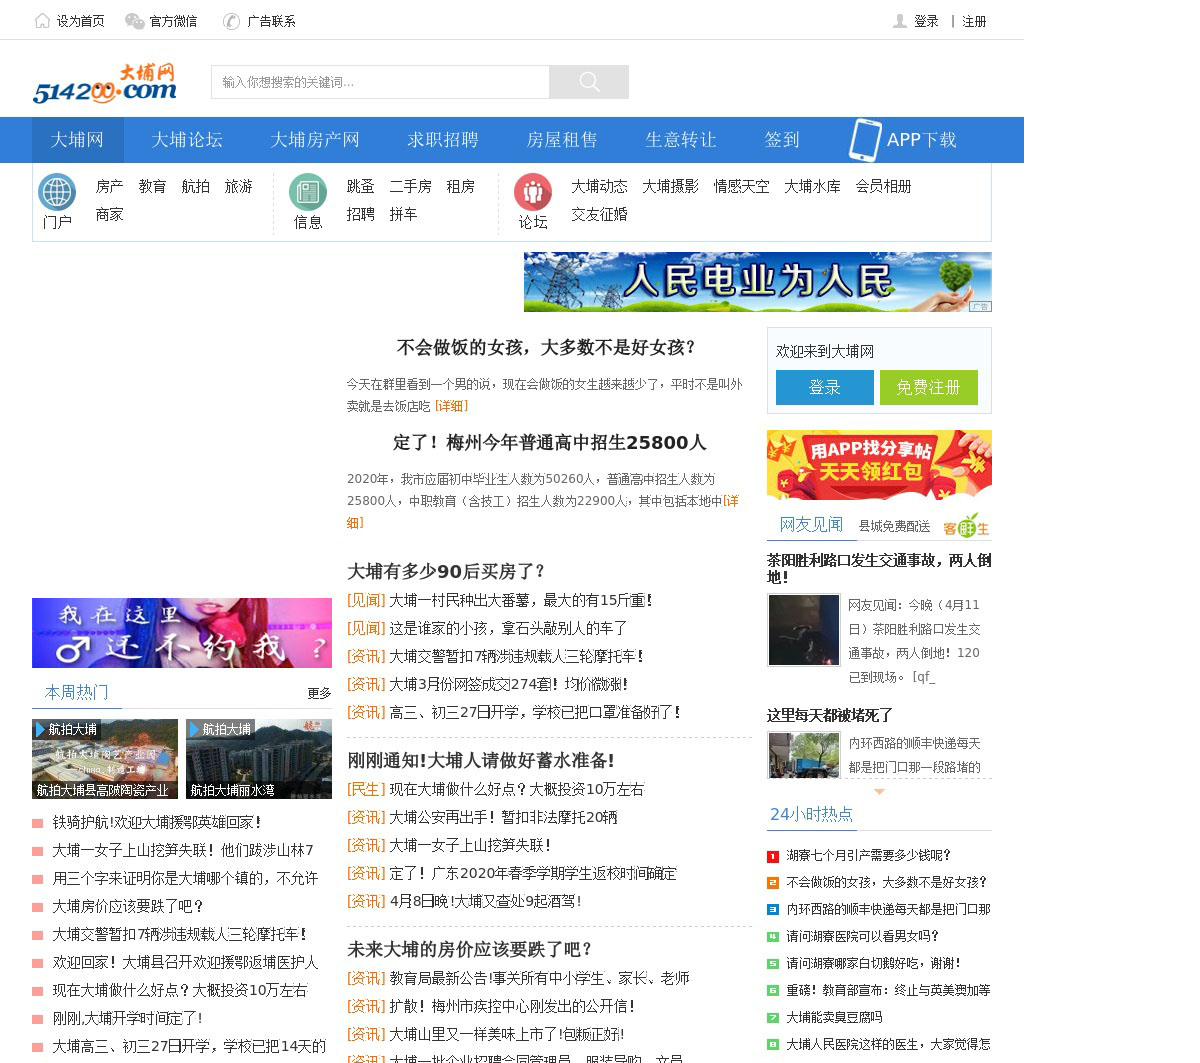The width and height of the screenshot is (1200, 1063).
Task: Click the home icon beside 设为首页
Action: [42, 21]
